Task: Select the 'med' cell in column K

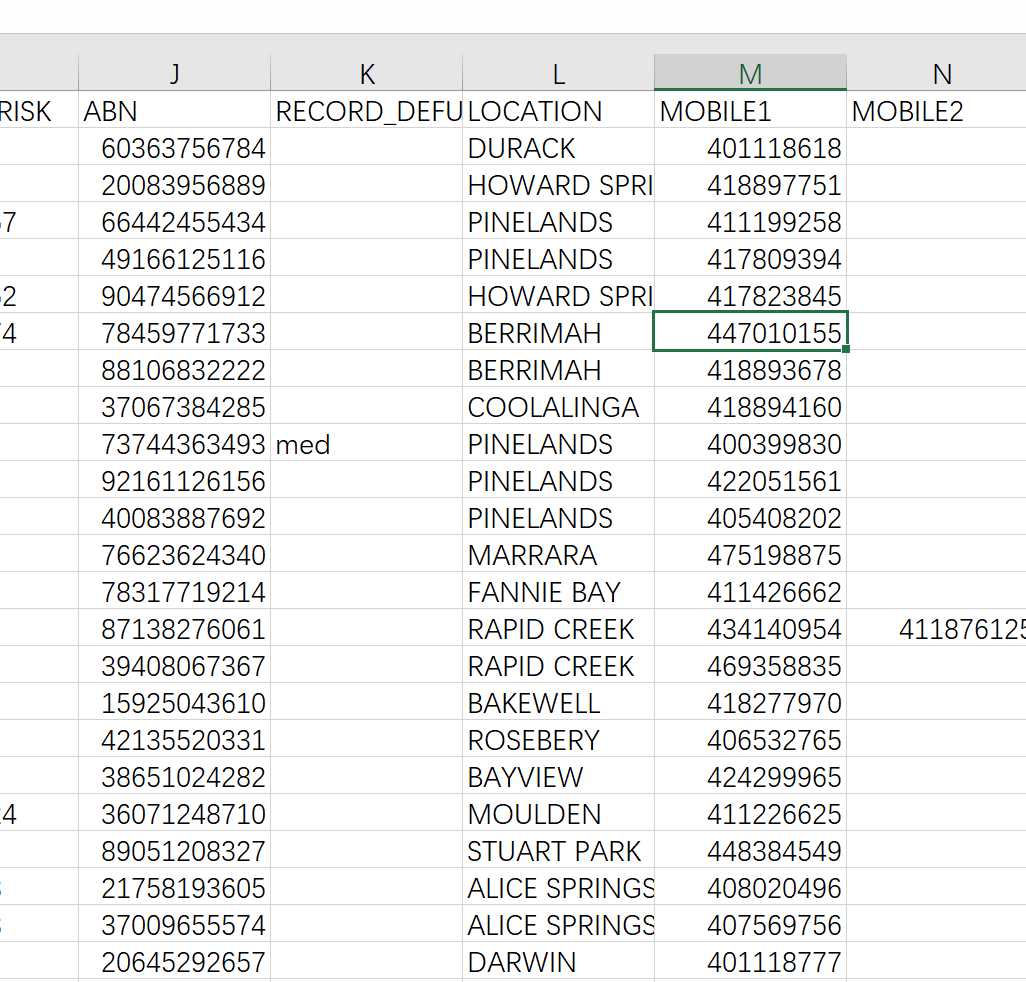Action: (x=366, y=443)
